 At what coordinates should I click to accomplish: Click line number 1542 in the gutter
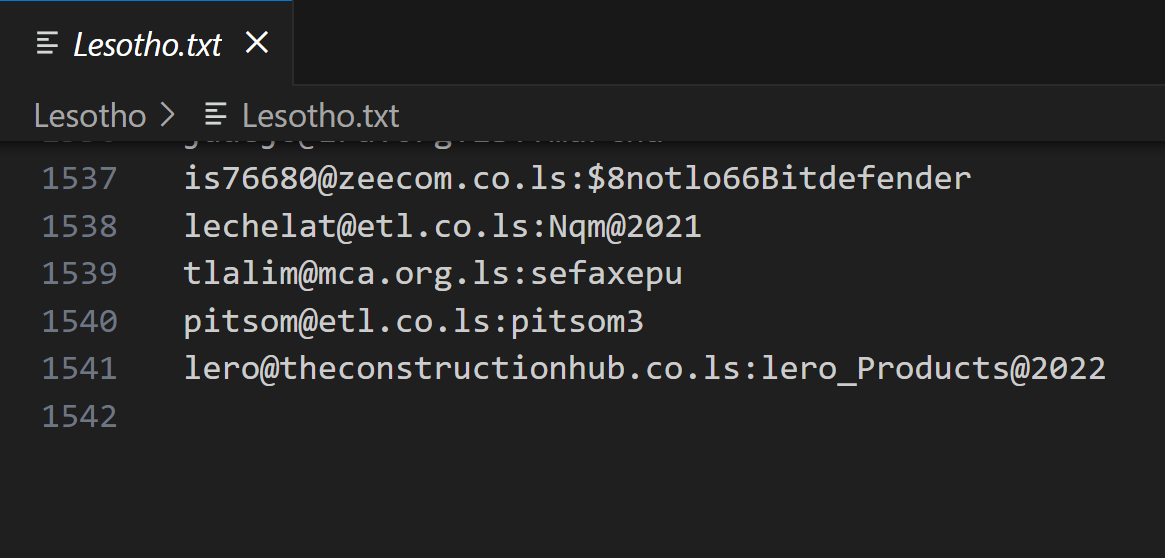pos(80,416)
